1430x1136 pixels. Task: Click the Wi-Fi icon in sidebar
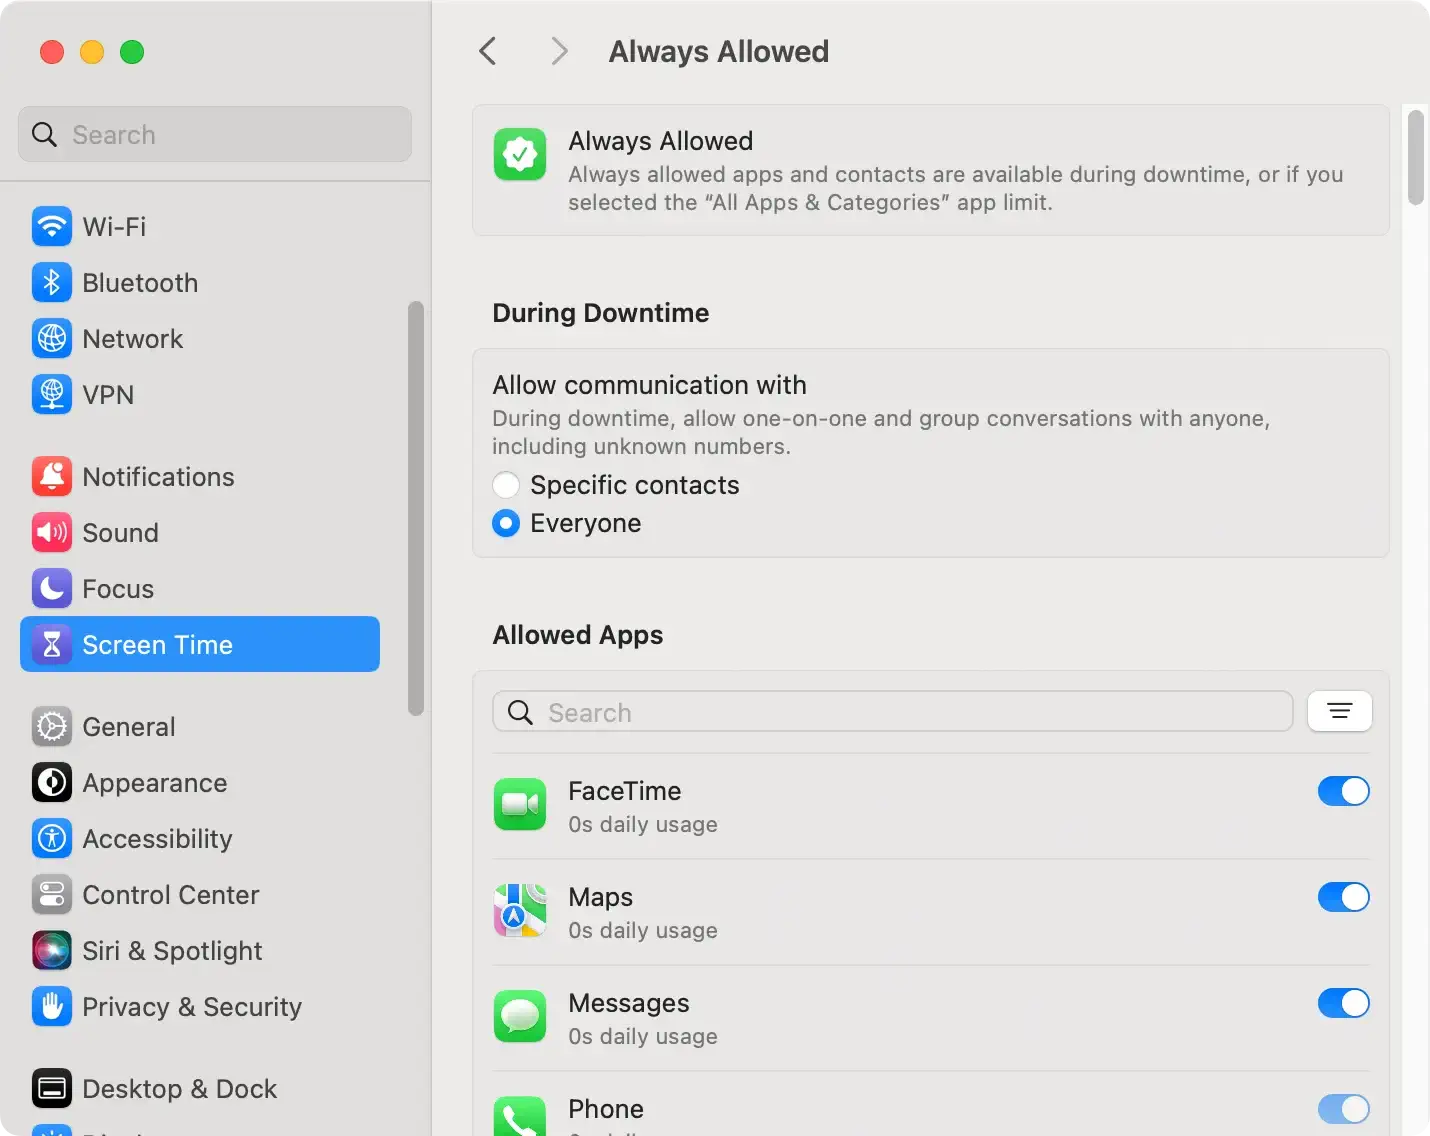pyautogui.click(x=51, y=227)
